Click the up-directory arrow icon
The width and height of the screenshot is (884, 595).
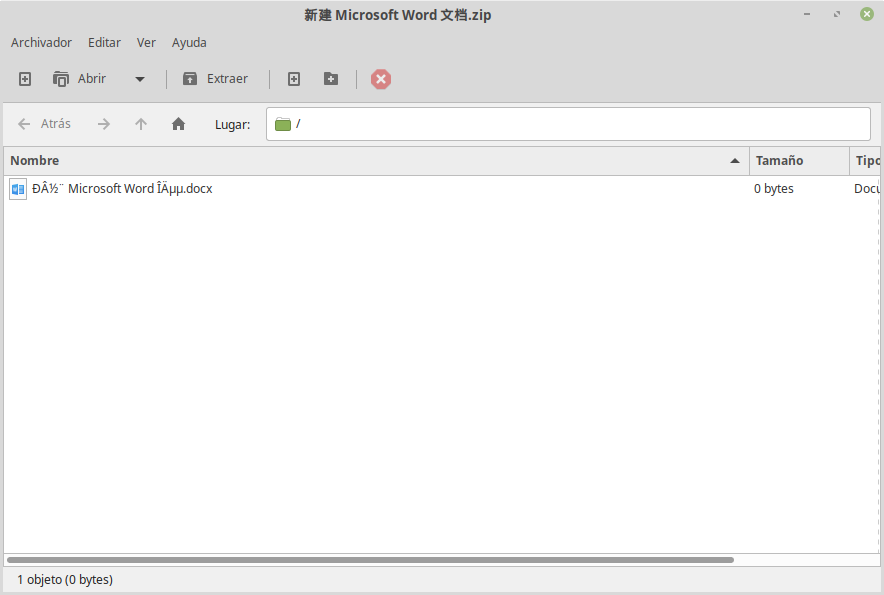140,124
